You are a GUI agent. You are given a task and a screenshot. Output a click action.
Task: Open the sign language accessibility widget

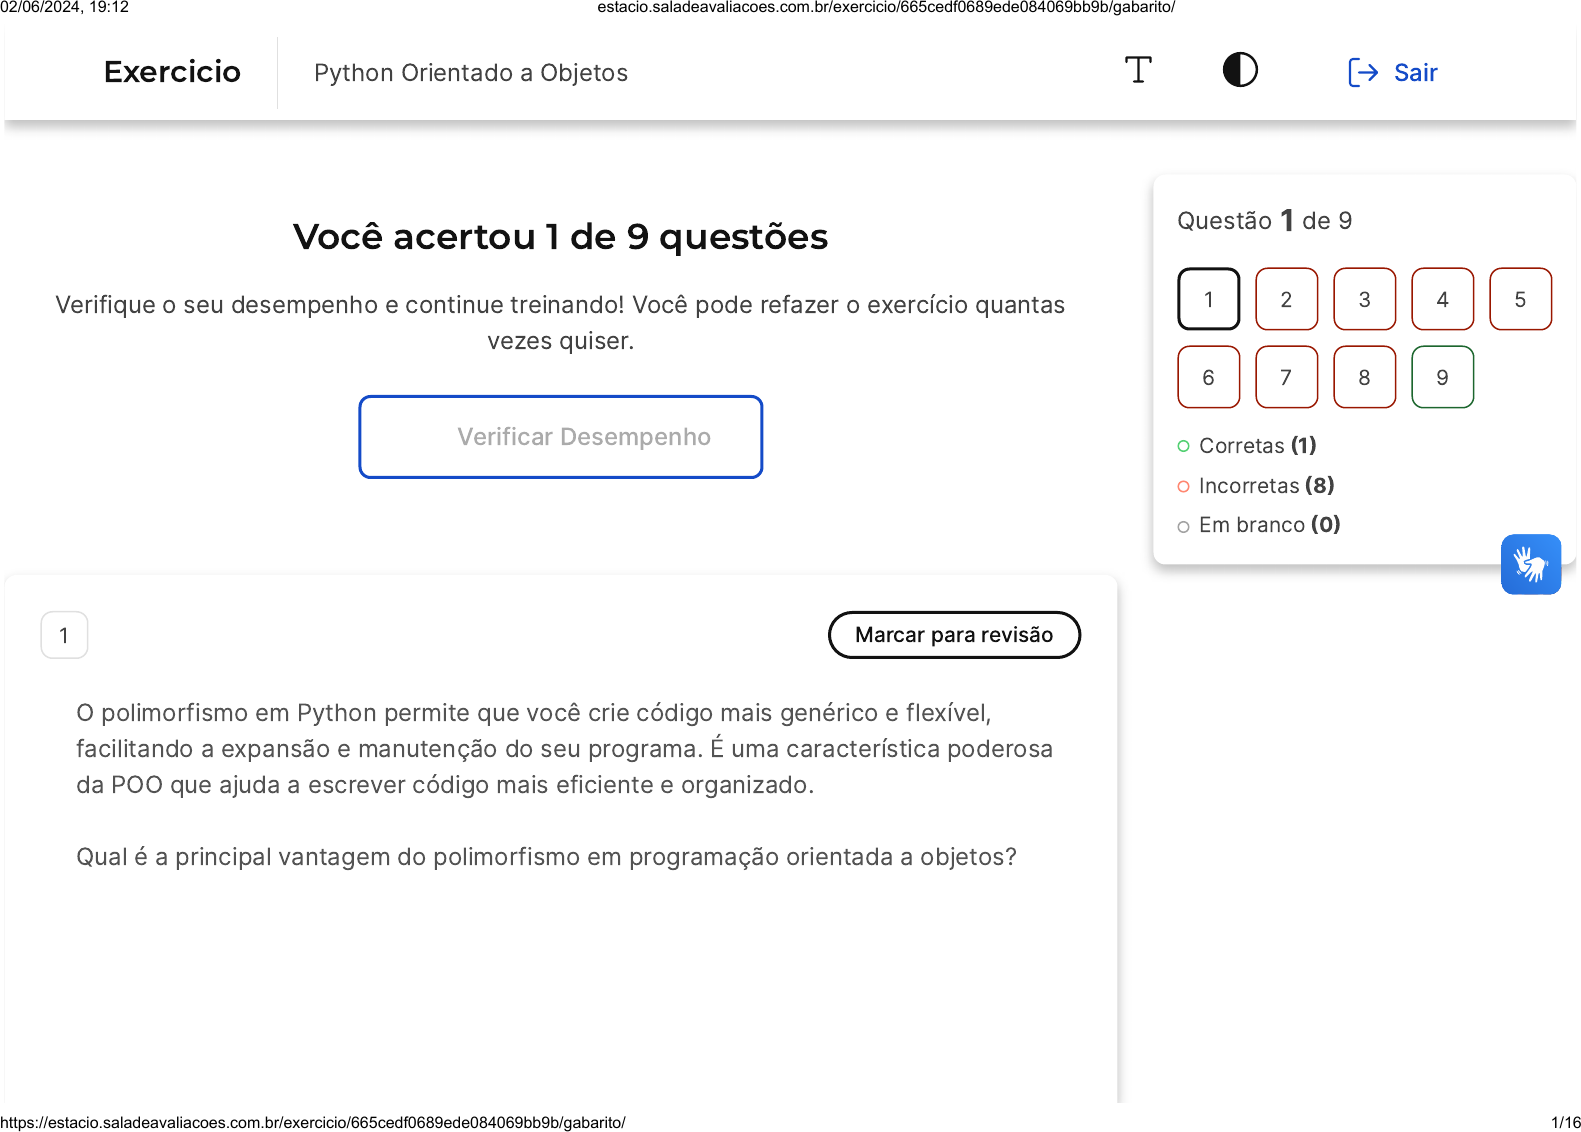[x=1530, y=564]
